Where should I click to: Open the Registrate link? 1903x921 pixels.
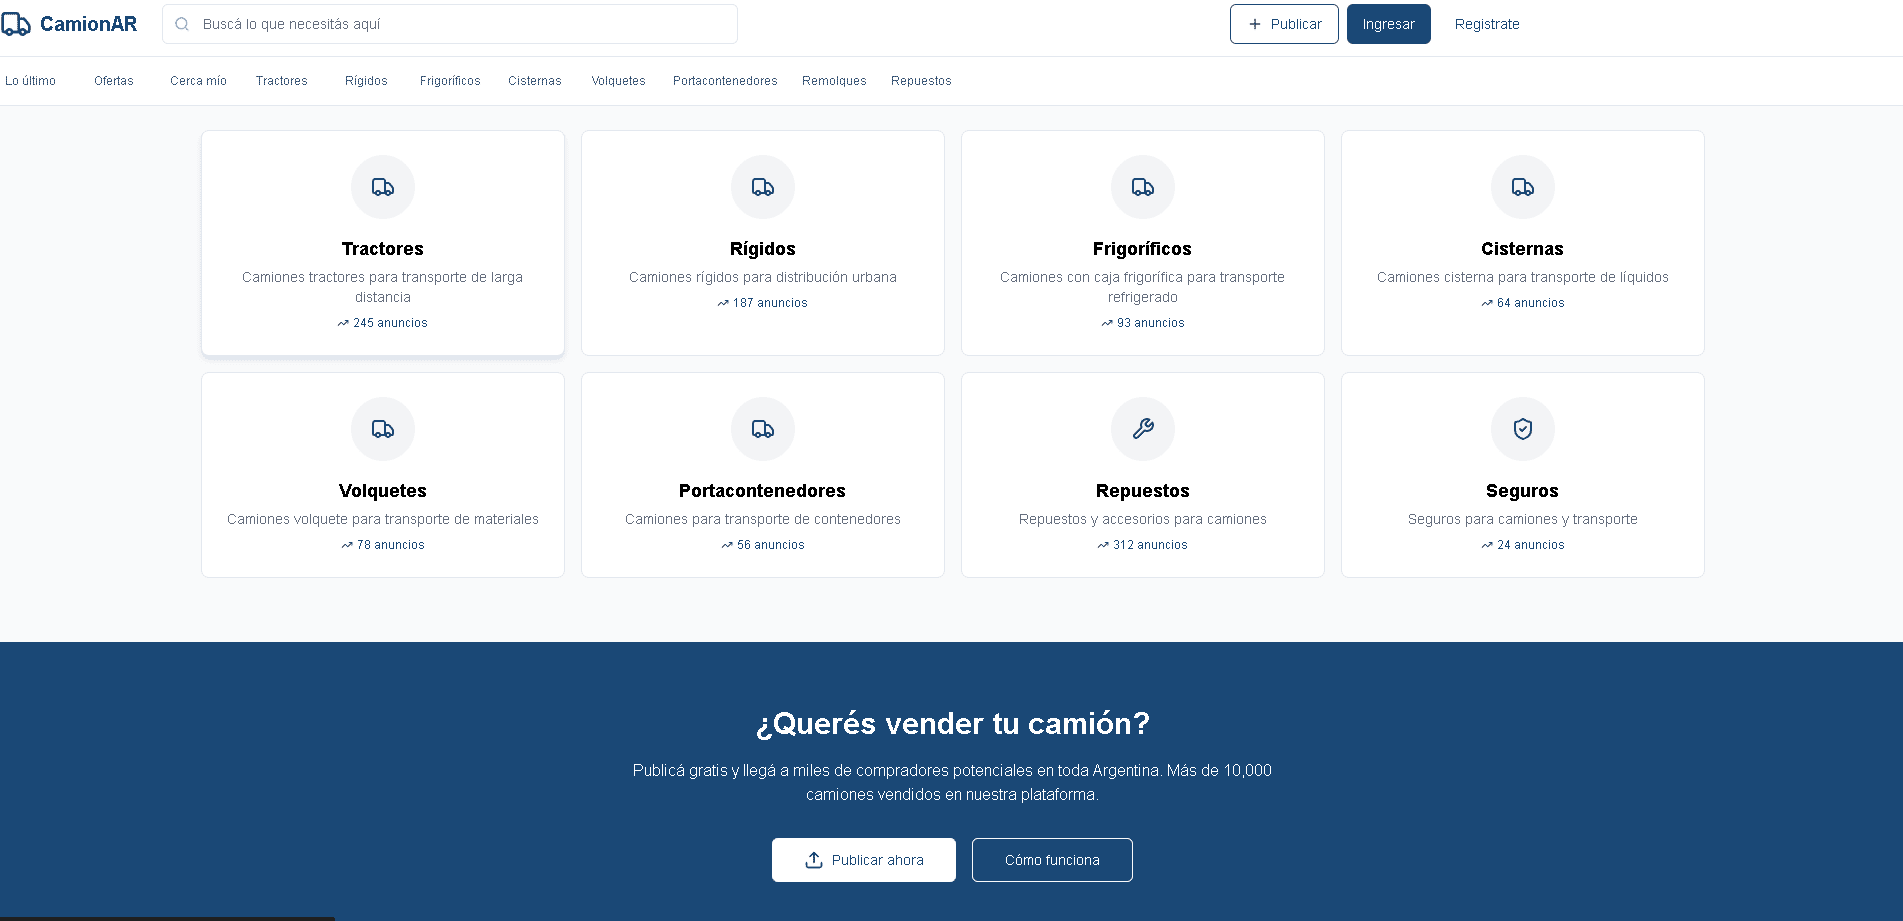1487,24
